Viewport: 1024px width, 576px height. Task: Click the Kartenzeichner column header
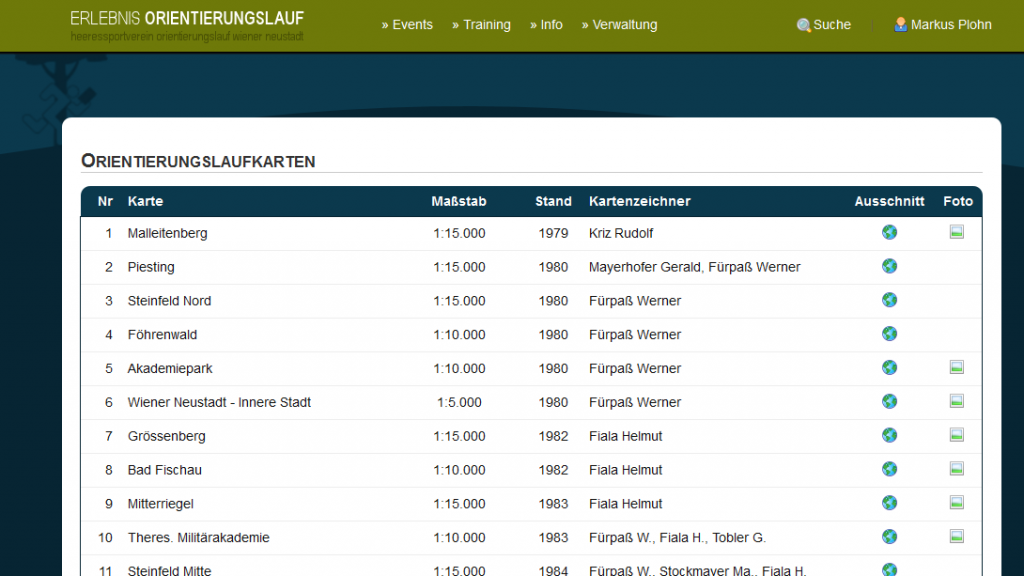tap(639, 201)
